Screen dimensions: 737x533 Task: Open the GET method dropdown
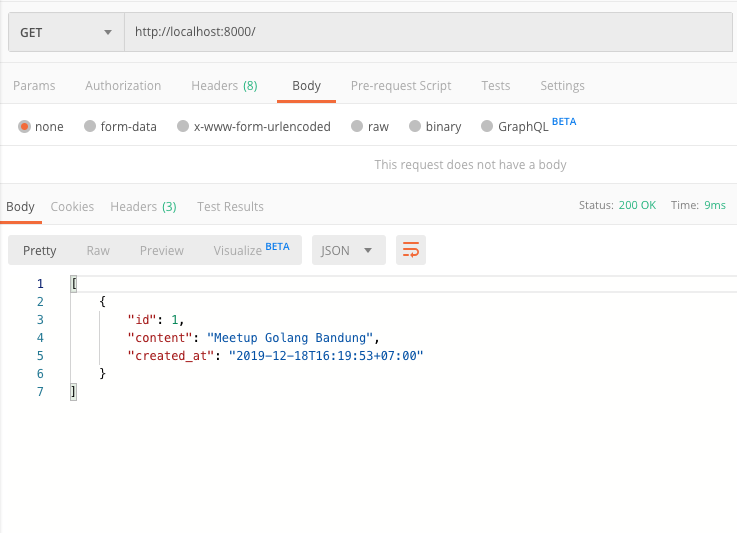pyautogui.click(x=66, y=32)
